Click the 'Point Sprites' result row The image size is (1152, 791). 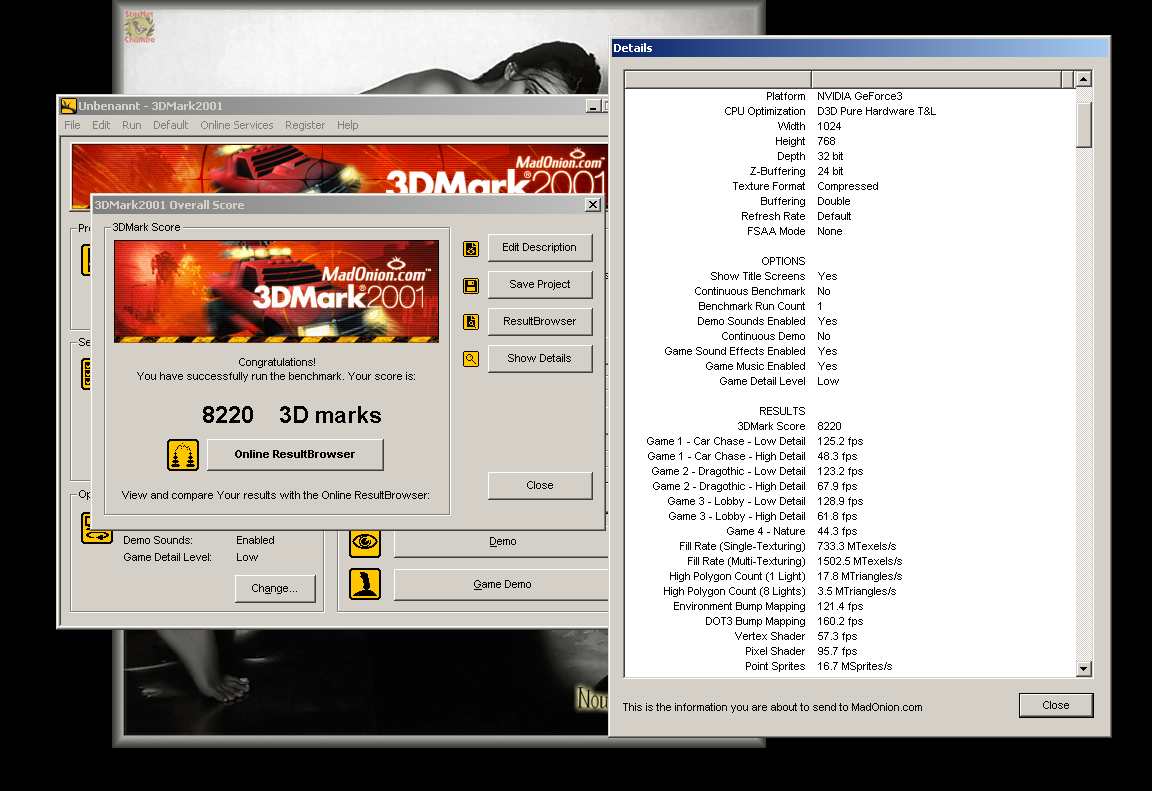tap(818, 667)
